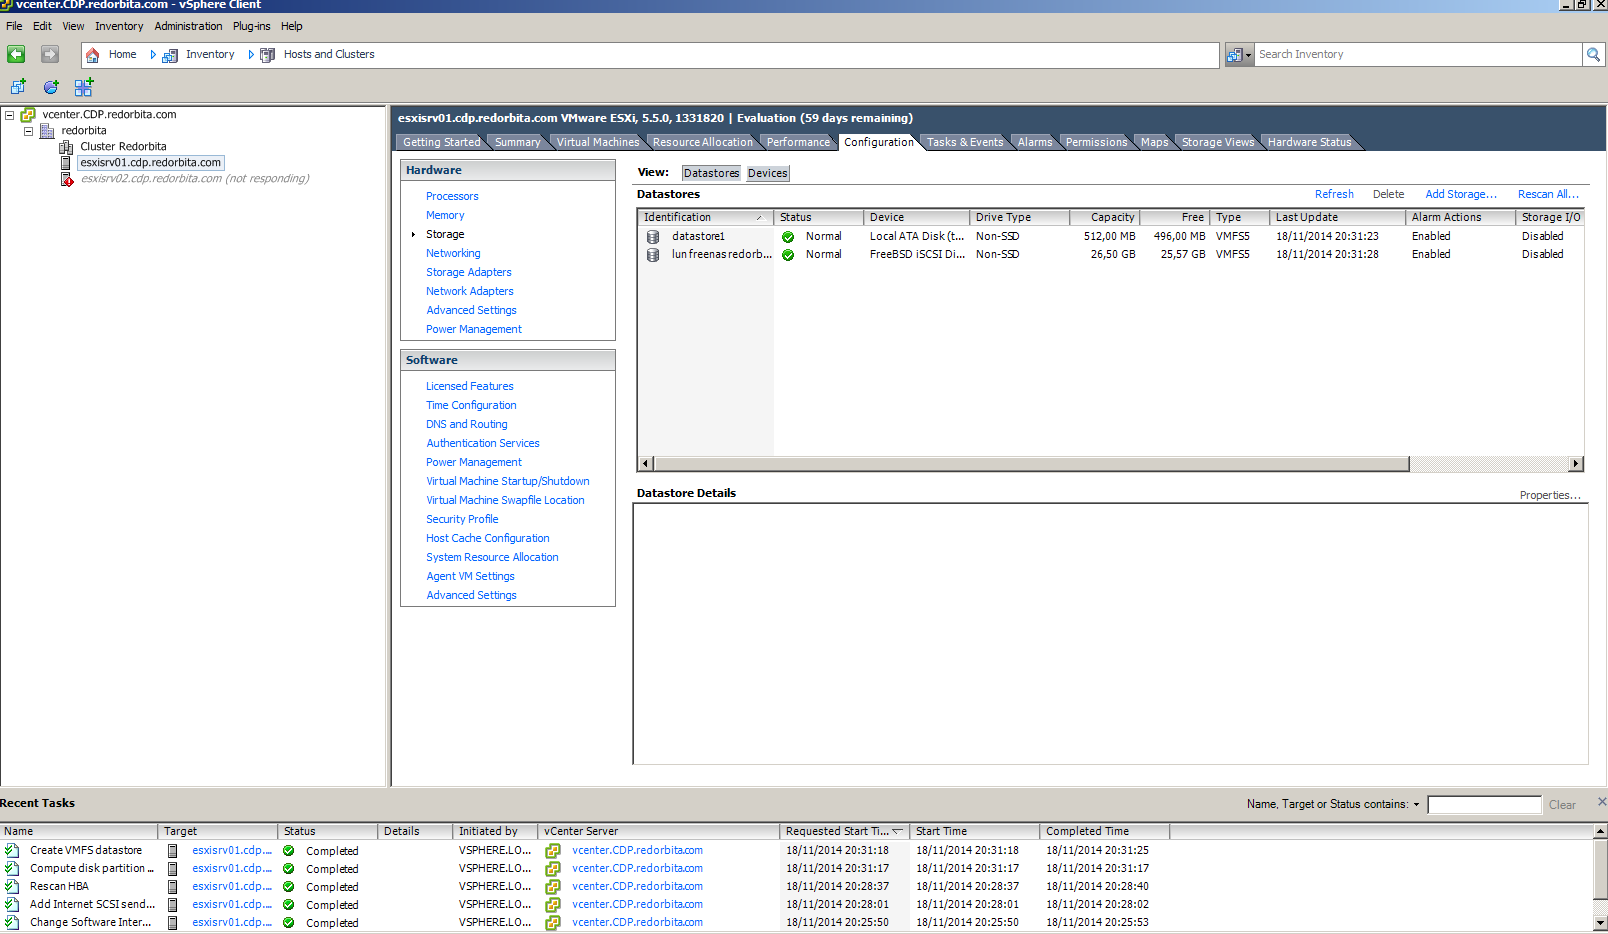
Task: Click the Add Storage... link
Action: (x=1460, y=194)
